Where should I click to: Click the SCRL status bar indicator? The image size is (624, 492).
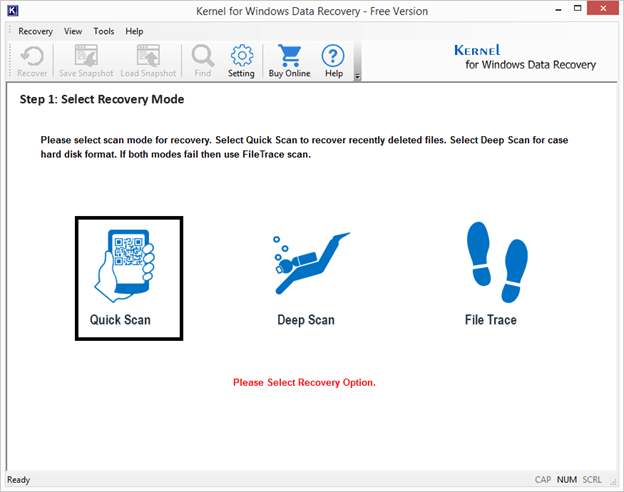pyautogui.click(x=592, y=480)
